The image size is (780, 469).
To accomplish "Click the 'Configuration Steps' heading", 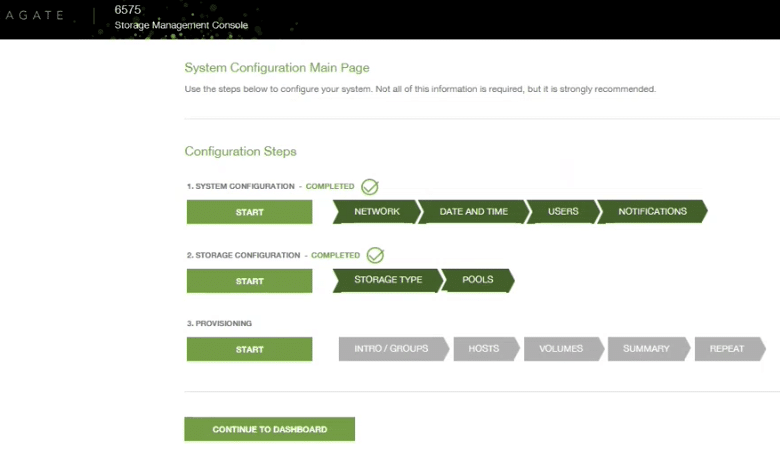I will 240,151.
